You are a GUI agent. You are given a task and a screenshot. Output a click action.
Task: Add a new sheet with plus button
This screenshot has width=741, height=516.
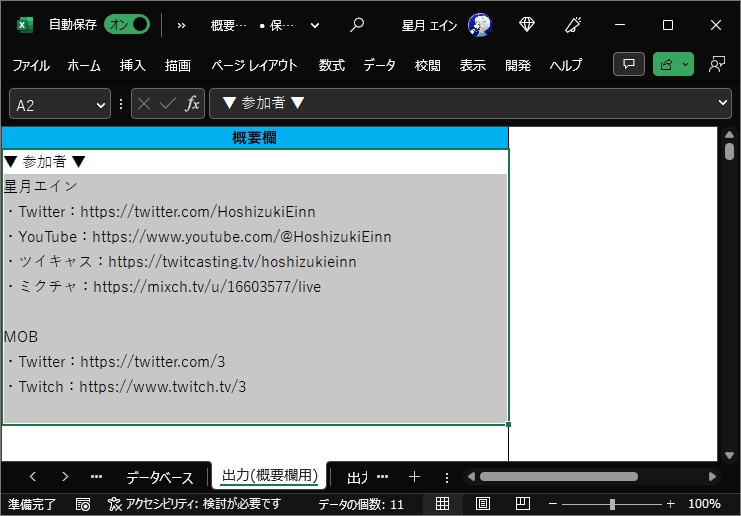coord(414,477)
